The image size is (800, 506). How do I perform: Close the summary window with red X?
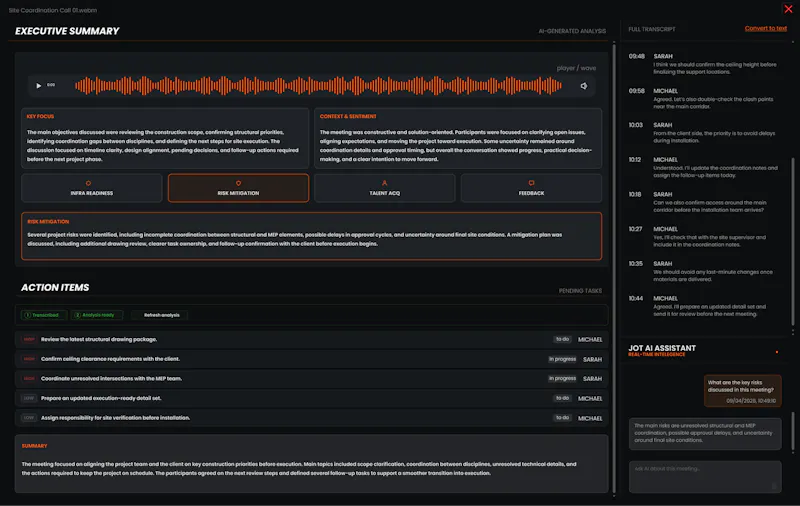coord(788,9)
